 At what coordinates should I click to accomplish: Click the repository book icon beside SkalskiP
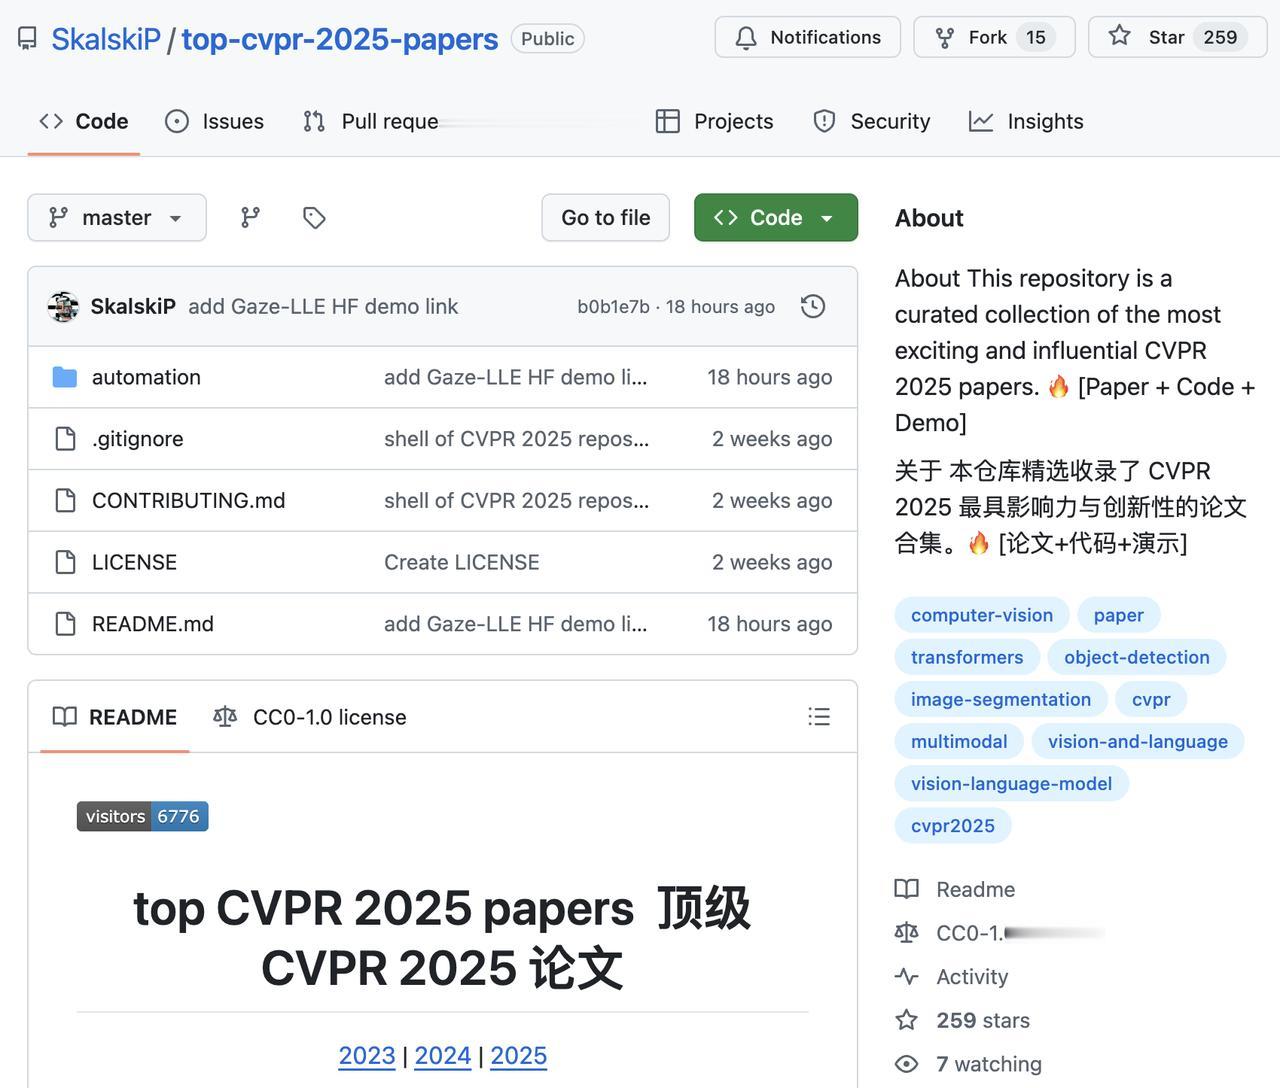click(x=28, y=38)
